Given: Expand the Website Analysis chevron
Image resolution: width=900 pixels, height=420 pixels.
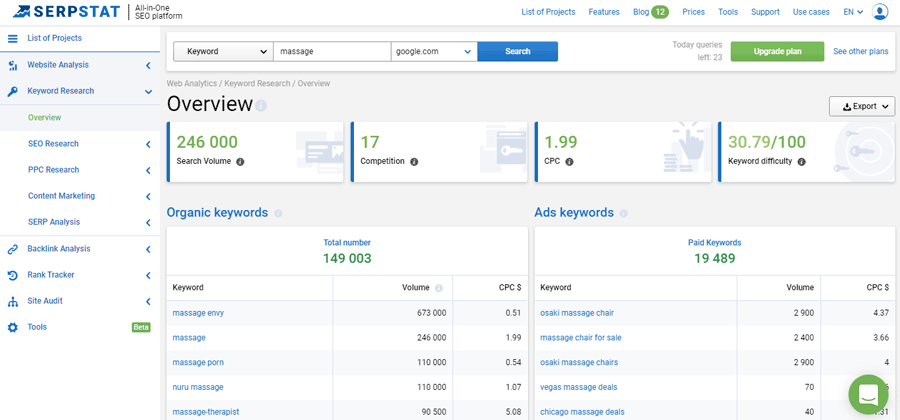Looking at the screenshot, I should (x=148, y=65).
